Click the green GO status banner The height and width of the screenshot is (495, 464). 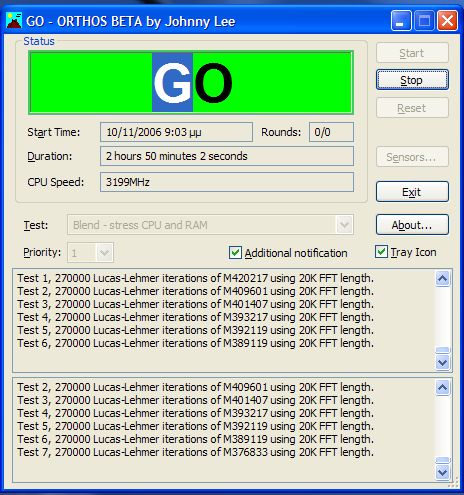[x=191, y=82]
